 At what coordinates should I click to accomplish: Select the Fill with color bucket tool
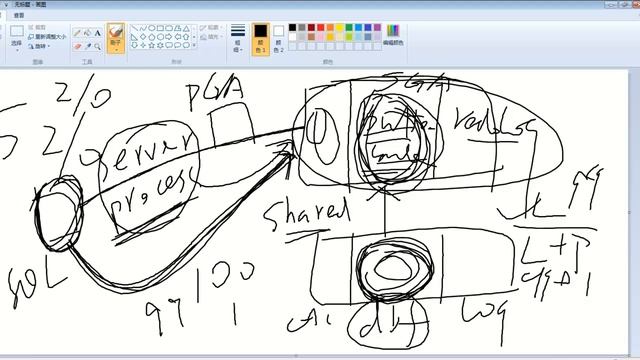click(x=87, y=33)
